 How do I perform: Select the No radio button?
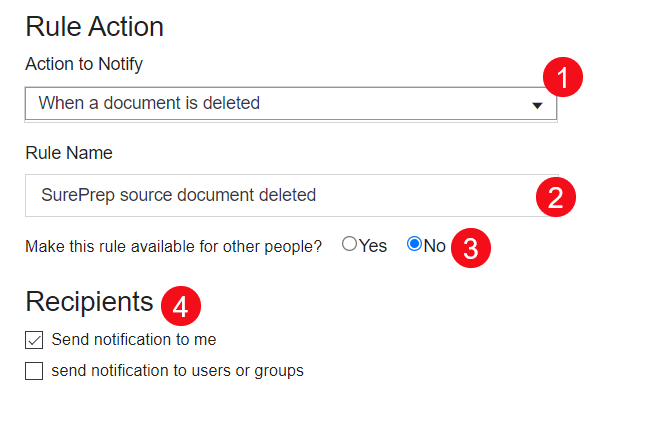[415, 245]
